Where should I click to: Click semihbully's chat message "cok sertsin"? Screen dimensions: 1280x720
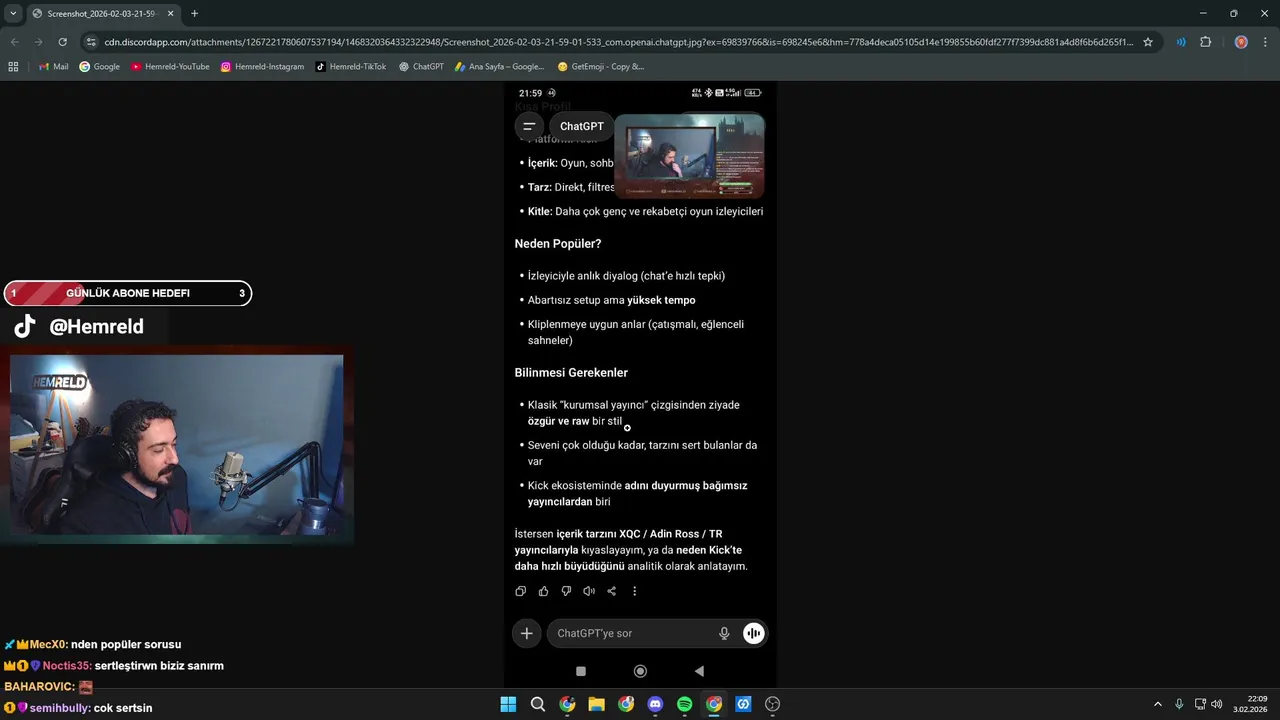123,708
